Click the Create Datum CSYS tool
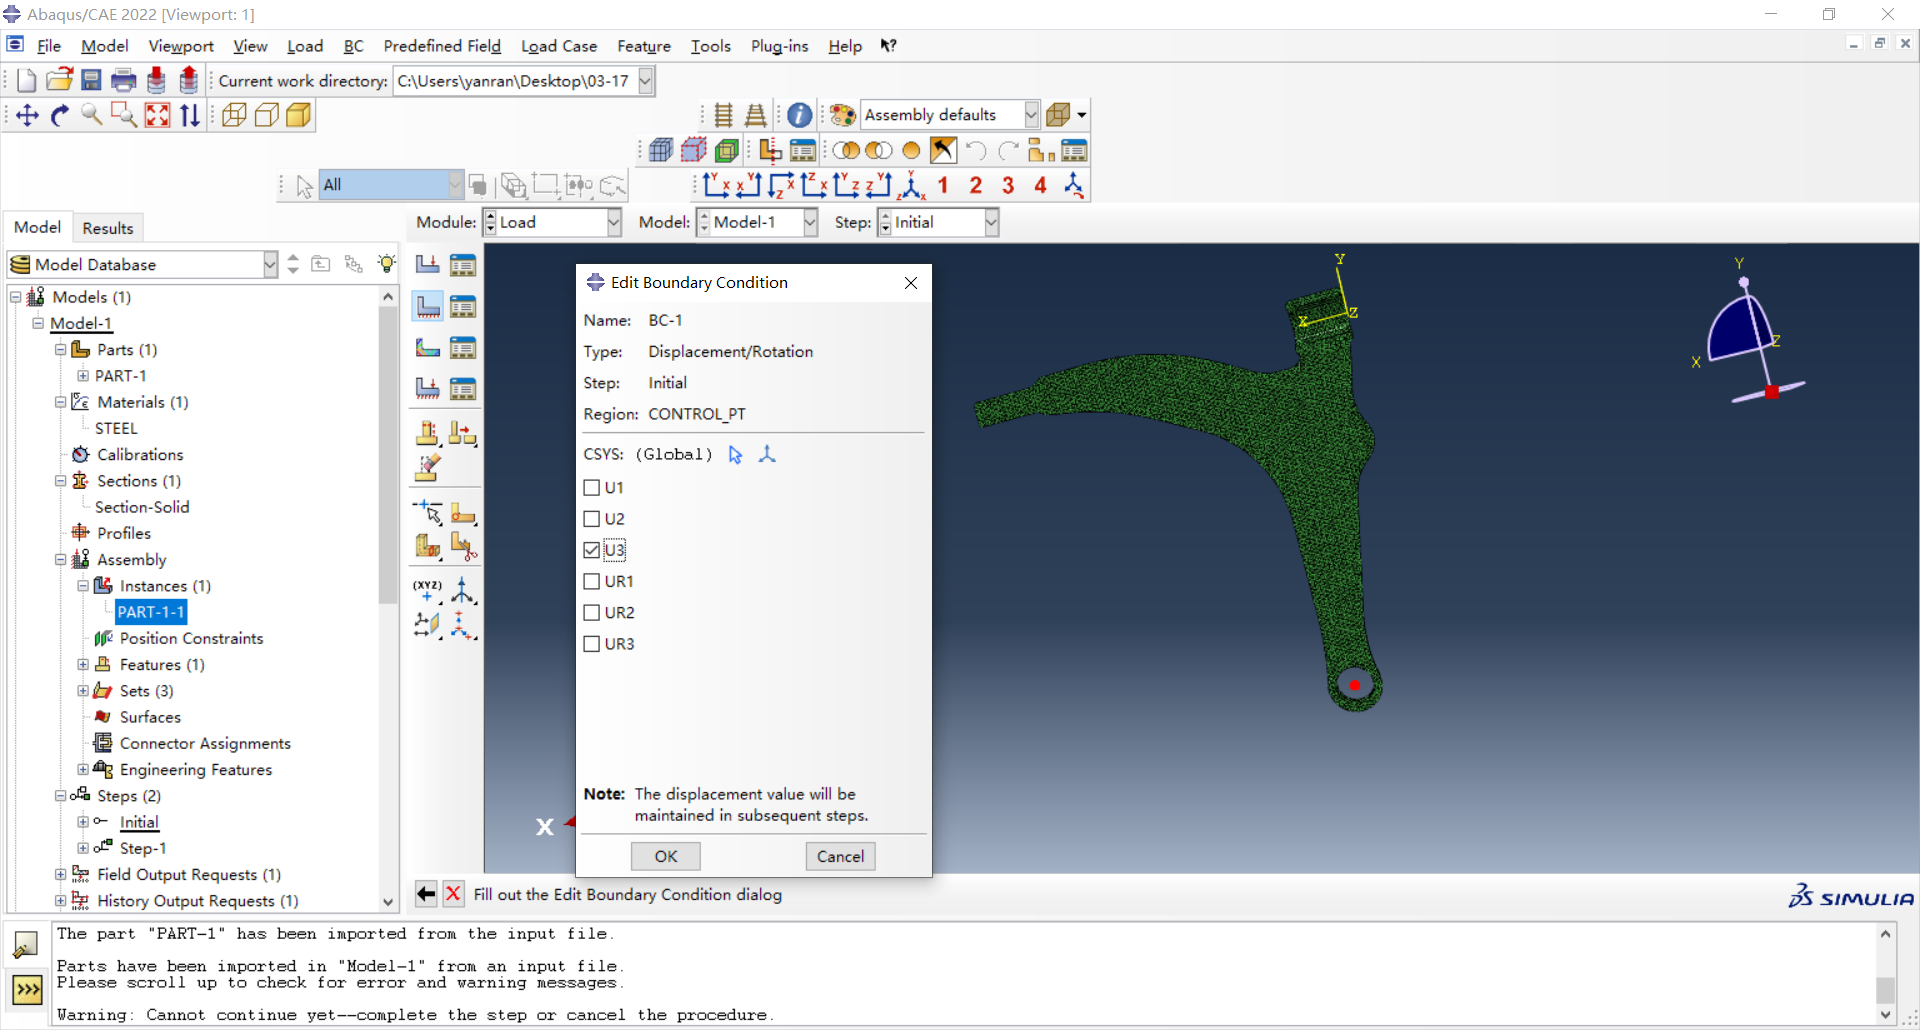 click(x=462, y=590)
